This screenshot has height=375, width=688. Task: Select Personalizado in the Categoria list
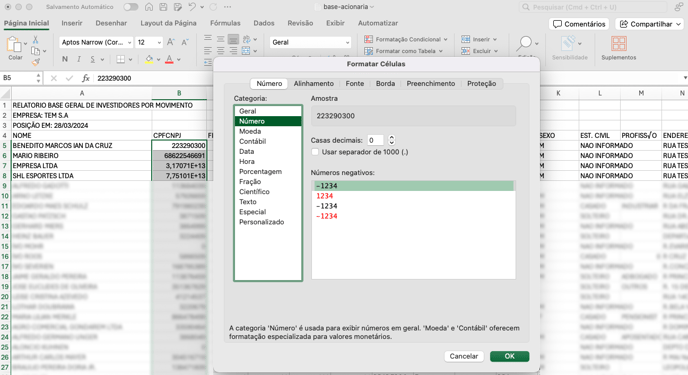coord(268,222)
